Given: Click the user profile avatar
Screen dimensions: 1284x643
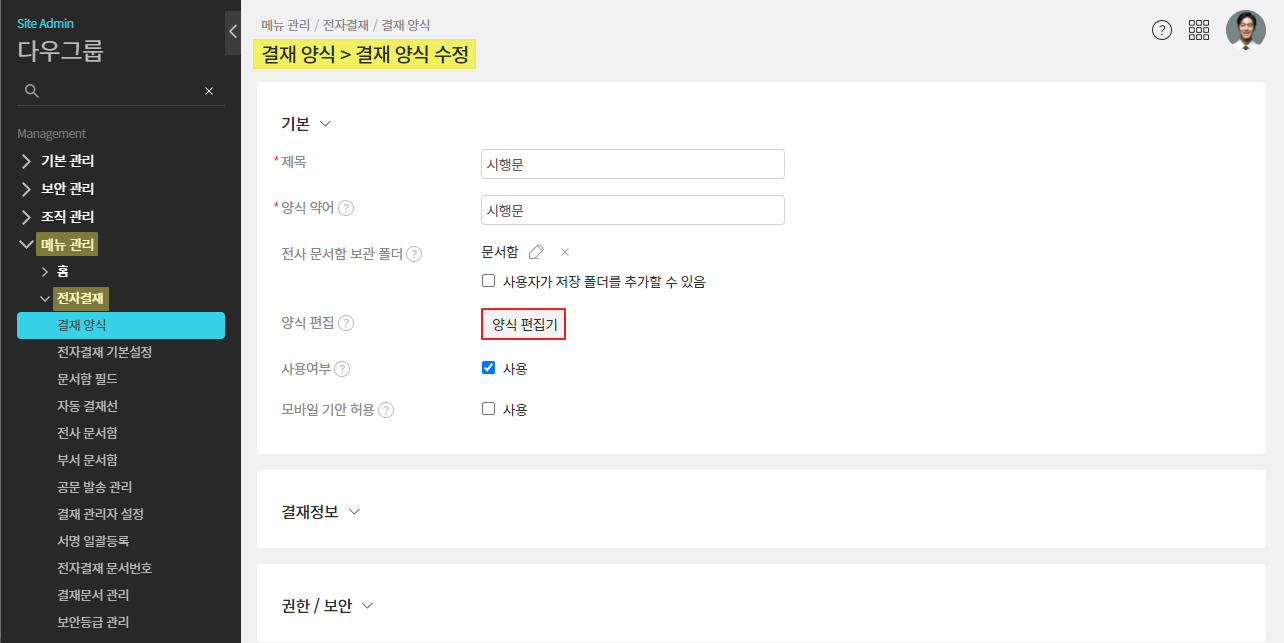Looking at the screenshot, I should point(1245,30).
